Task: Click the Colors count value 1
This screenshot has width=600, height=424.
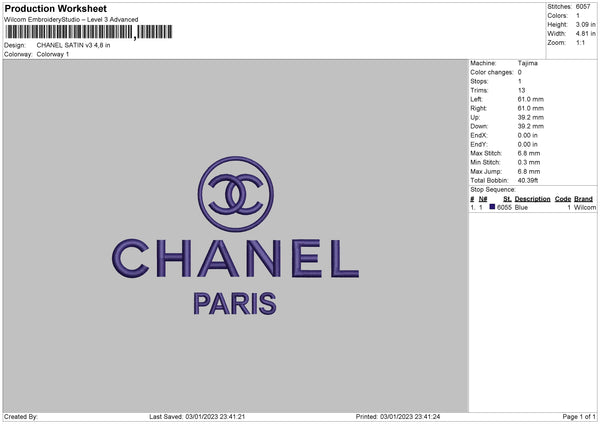Action: pyautogui.click(x=578, y=16)
